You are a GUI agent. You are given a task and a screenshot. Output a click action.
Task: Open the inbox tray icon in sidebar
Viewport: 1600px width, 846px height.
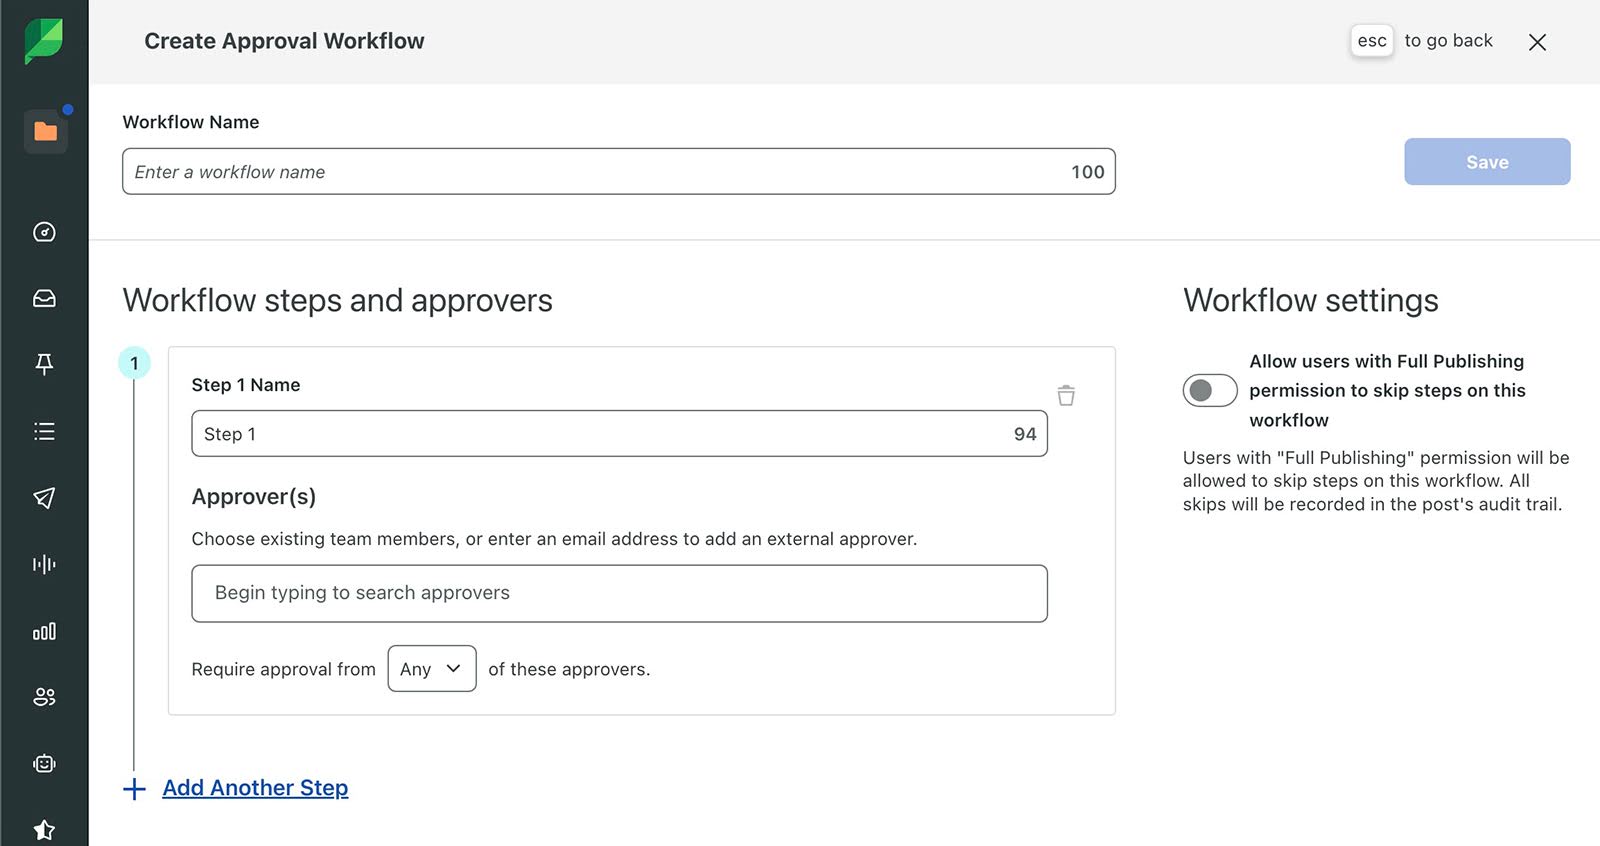click(44, 298)
